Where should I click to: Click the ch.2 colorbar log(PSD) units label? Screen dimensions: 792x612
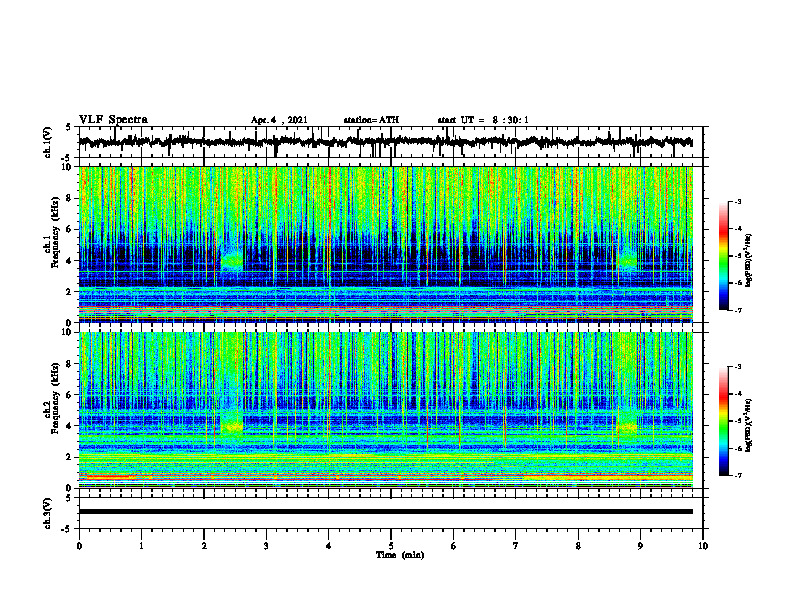[749, 425]
